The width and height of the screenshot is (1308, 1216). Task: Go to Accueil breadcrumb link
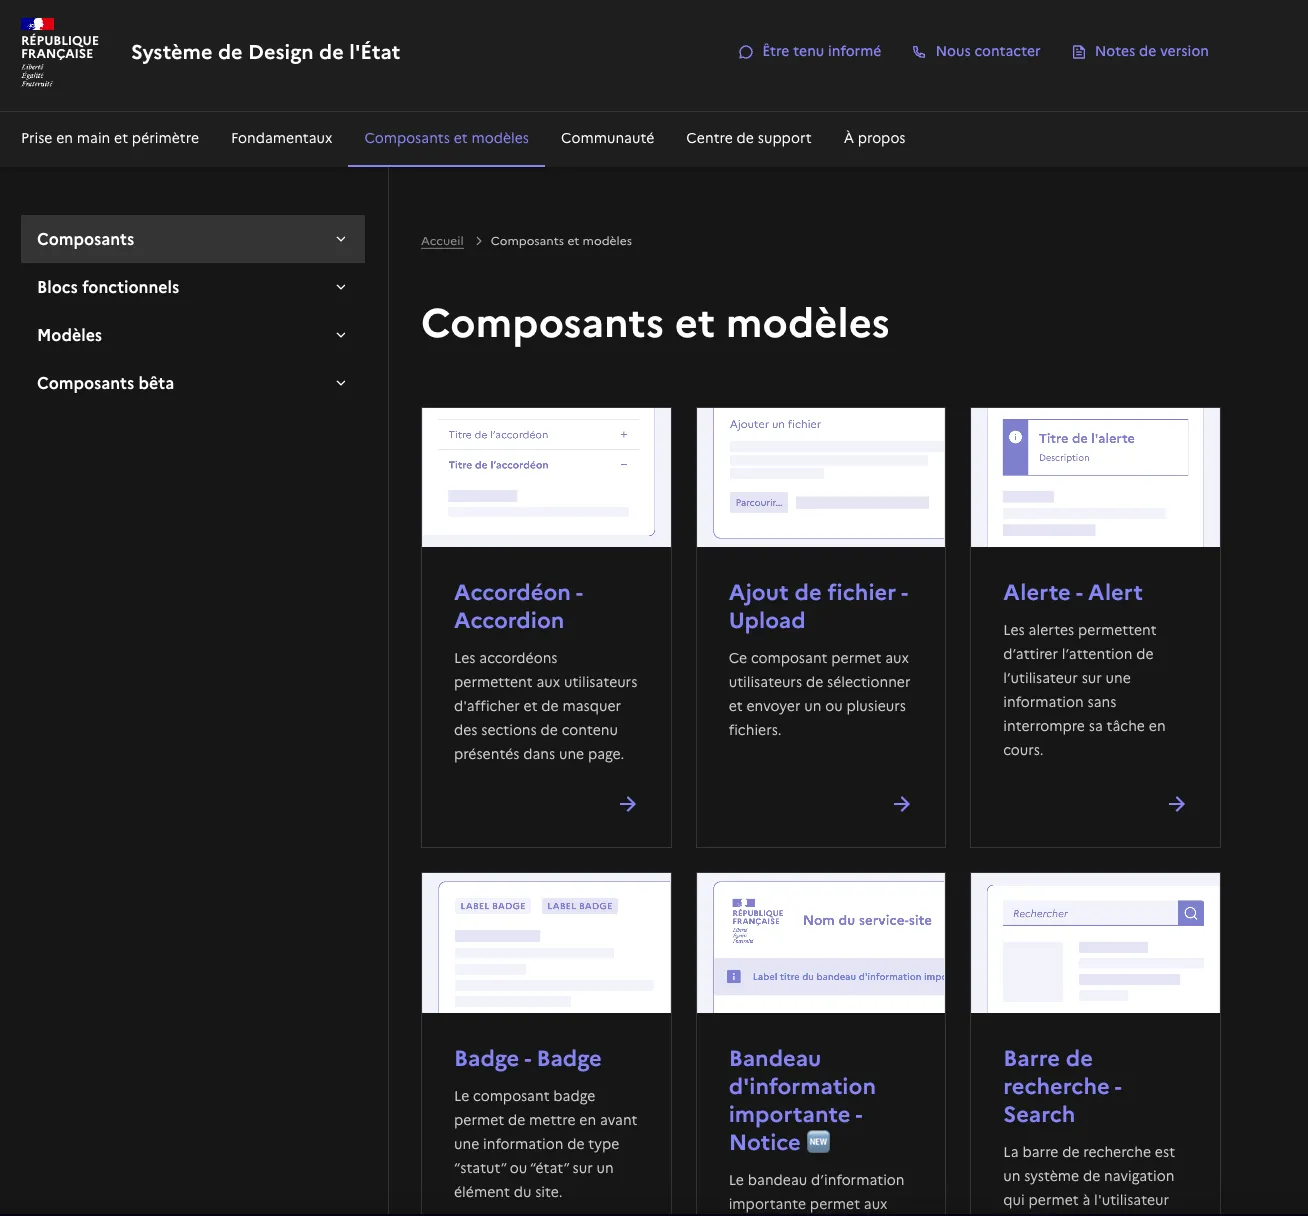[442, 241]
